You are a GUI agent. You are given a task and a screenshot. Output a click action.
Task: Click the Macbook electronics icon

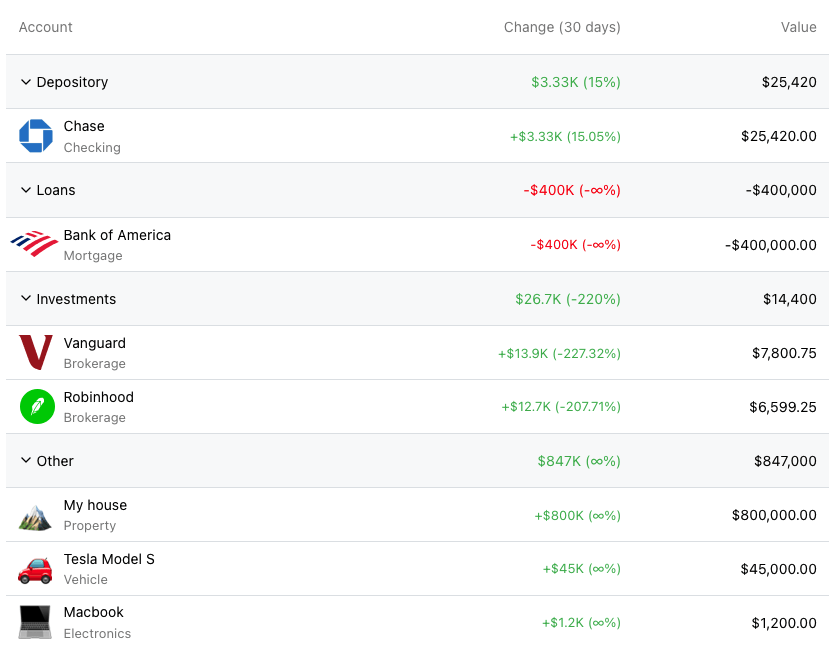[x=36, y=621]
